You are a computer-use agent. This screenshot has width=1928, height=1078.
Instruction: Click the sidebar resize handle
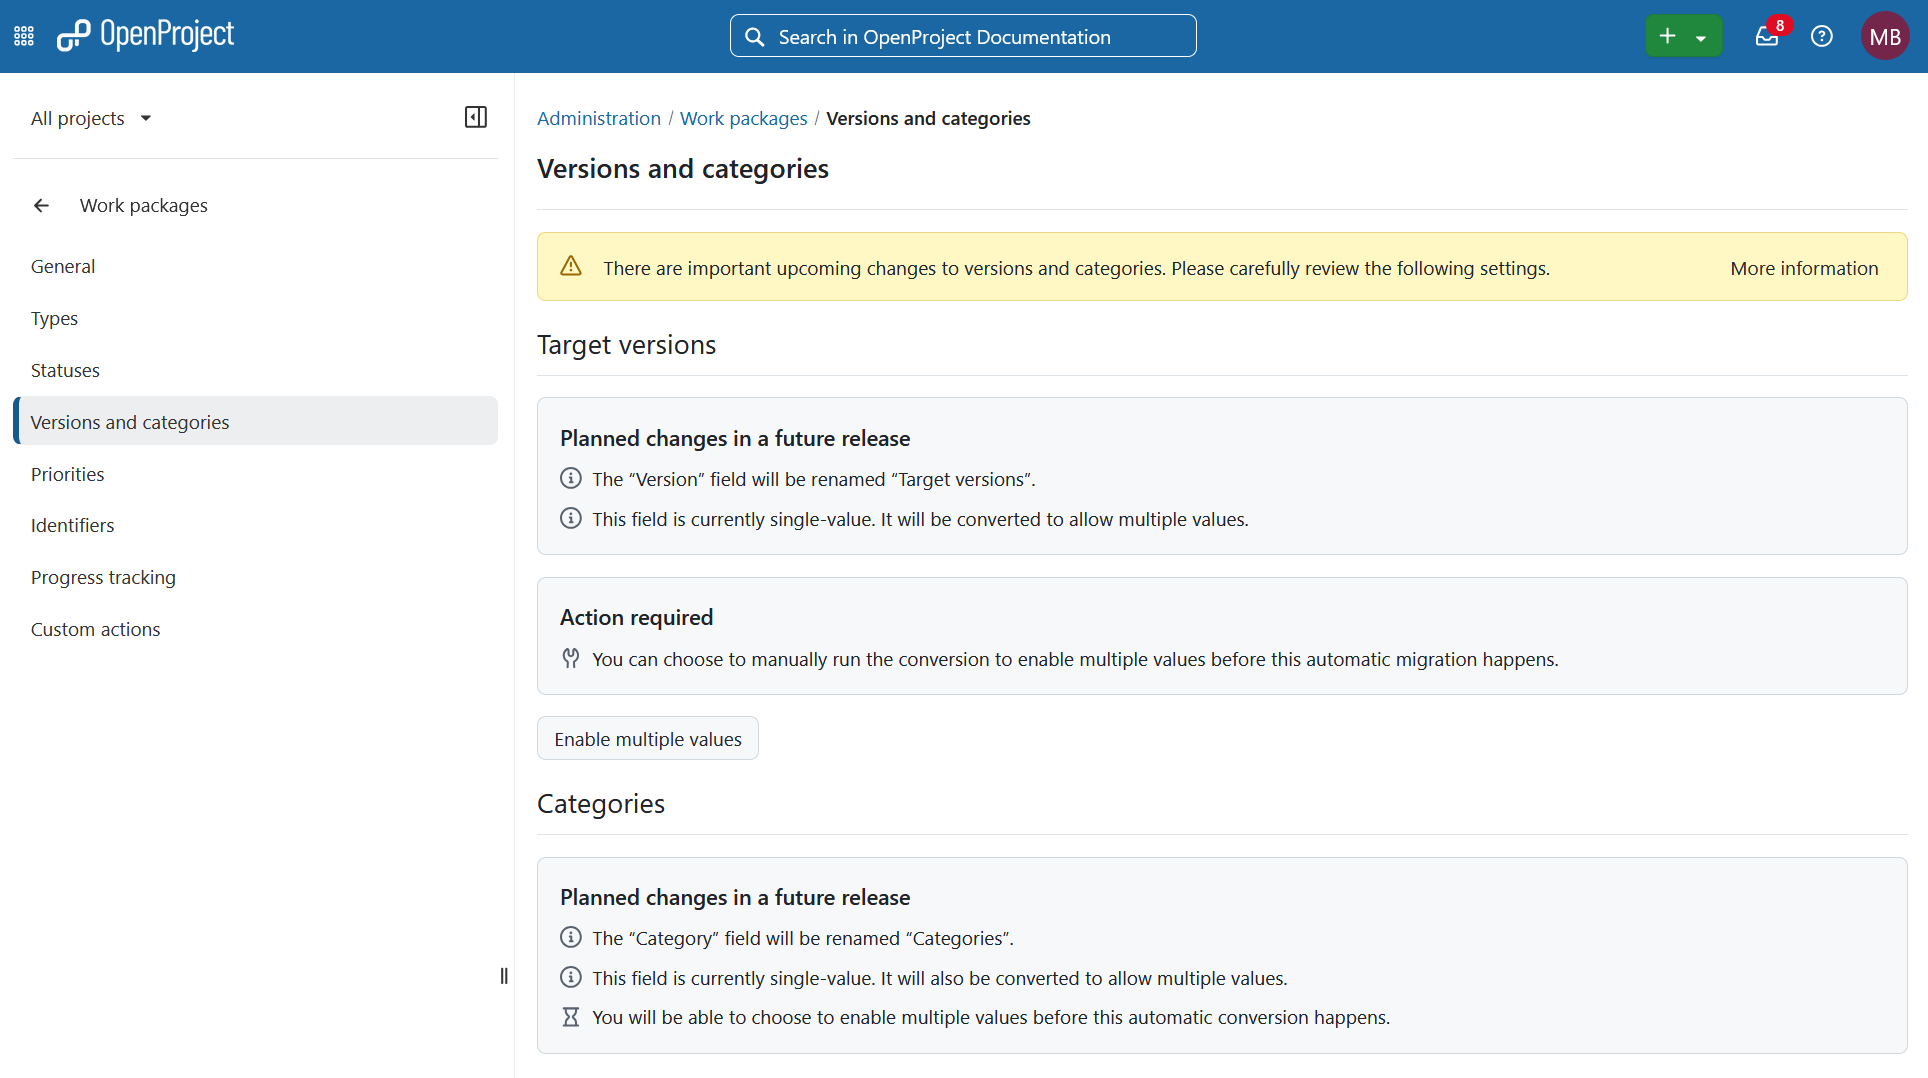504,976
